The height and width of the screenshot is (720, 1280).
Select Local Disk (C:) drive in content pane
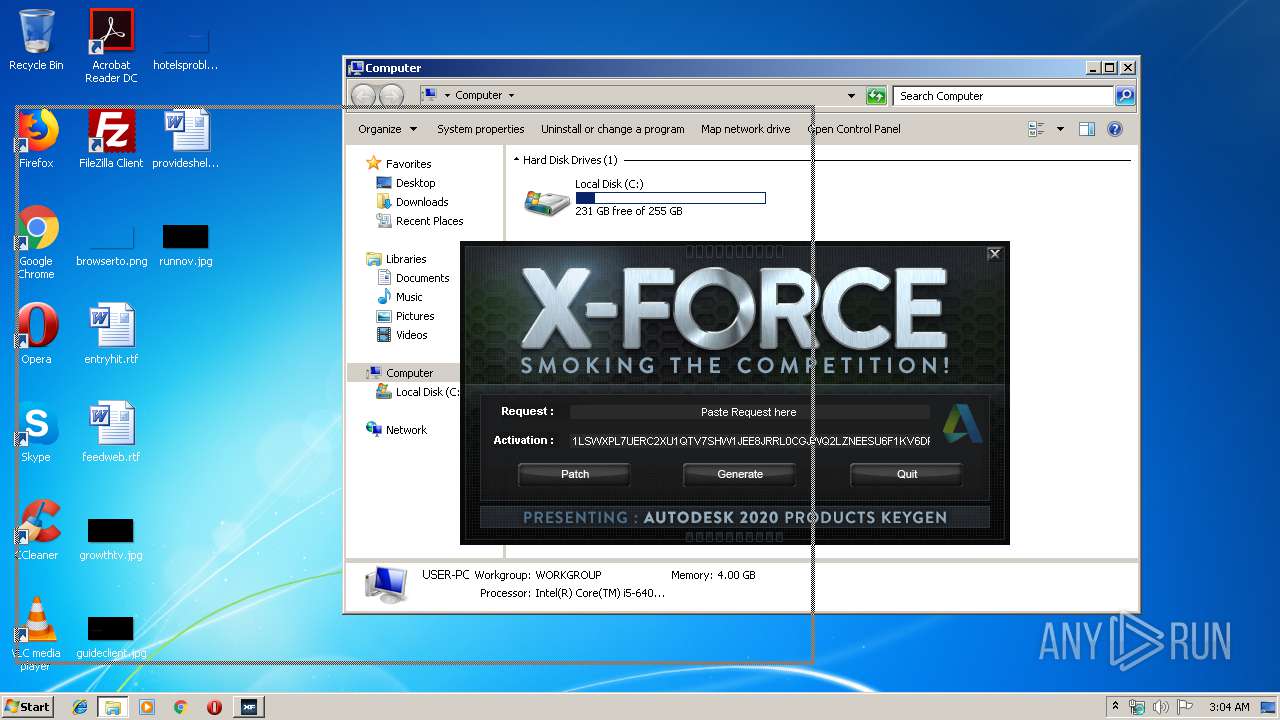[645, 198]
